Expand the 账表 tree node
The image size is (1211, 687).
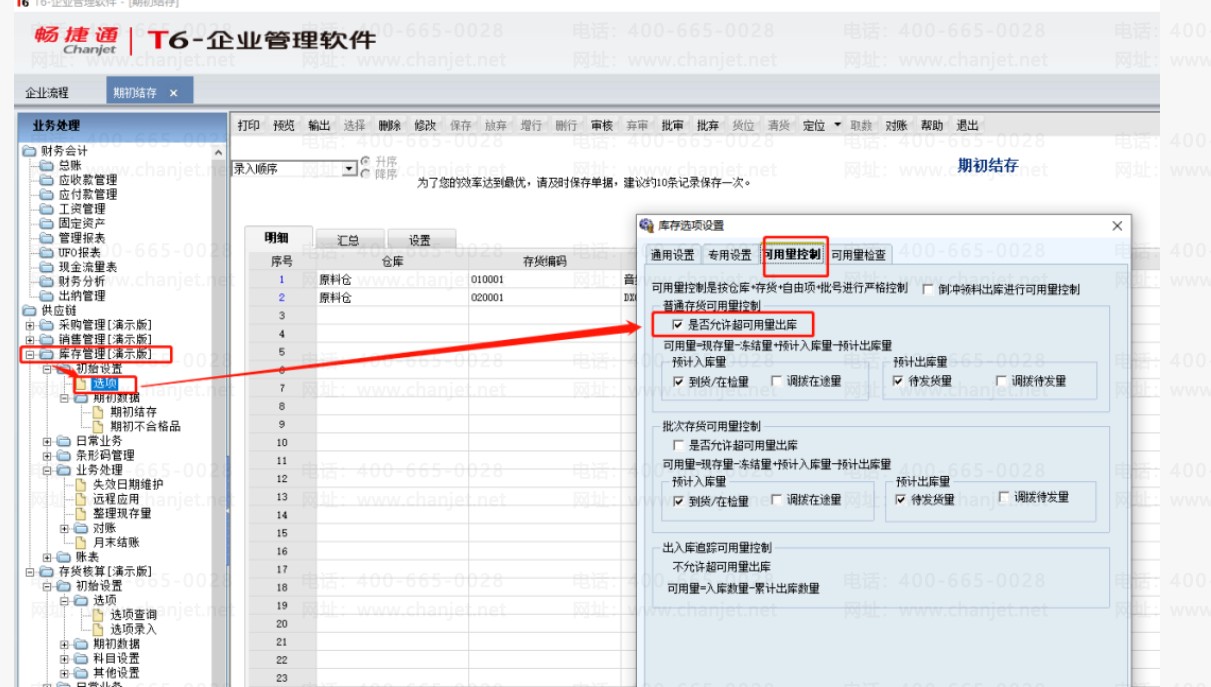[47, 557]
